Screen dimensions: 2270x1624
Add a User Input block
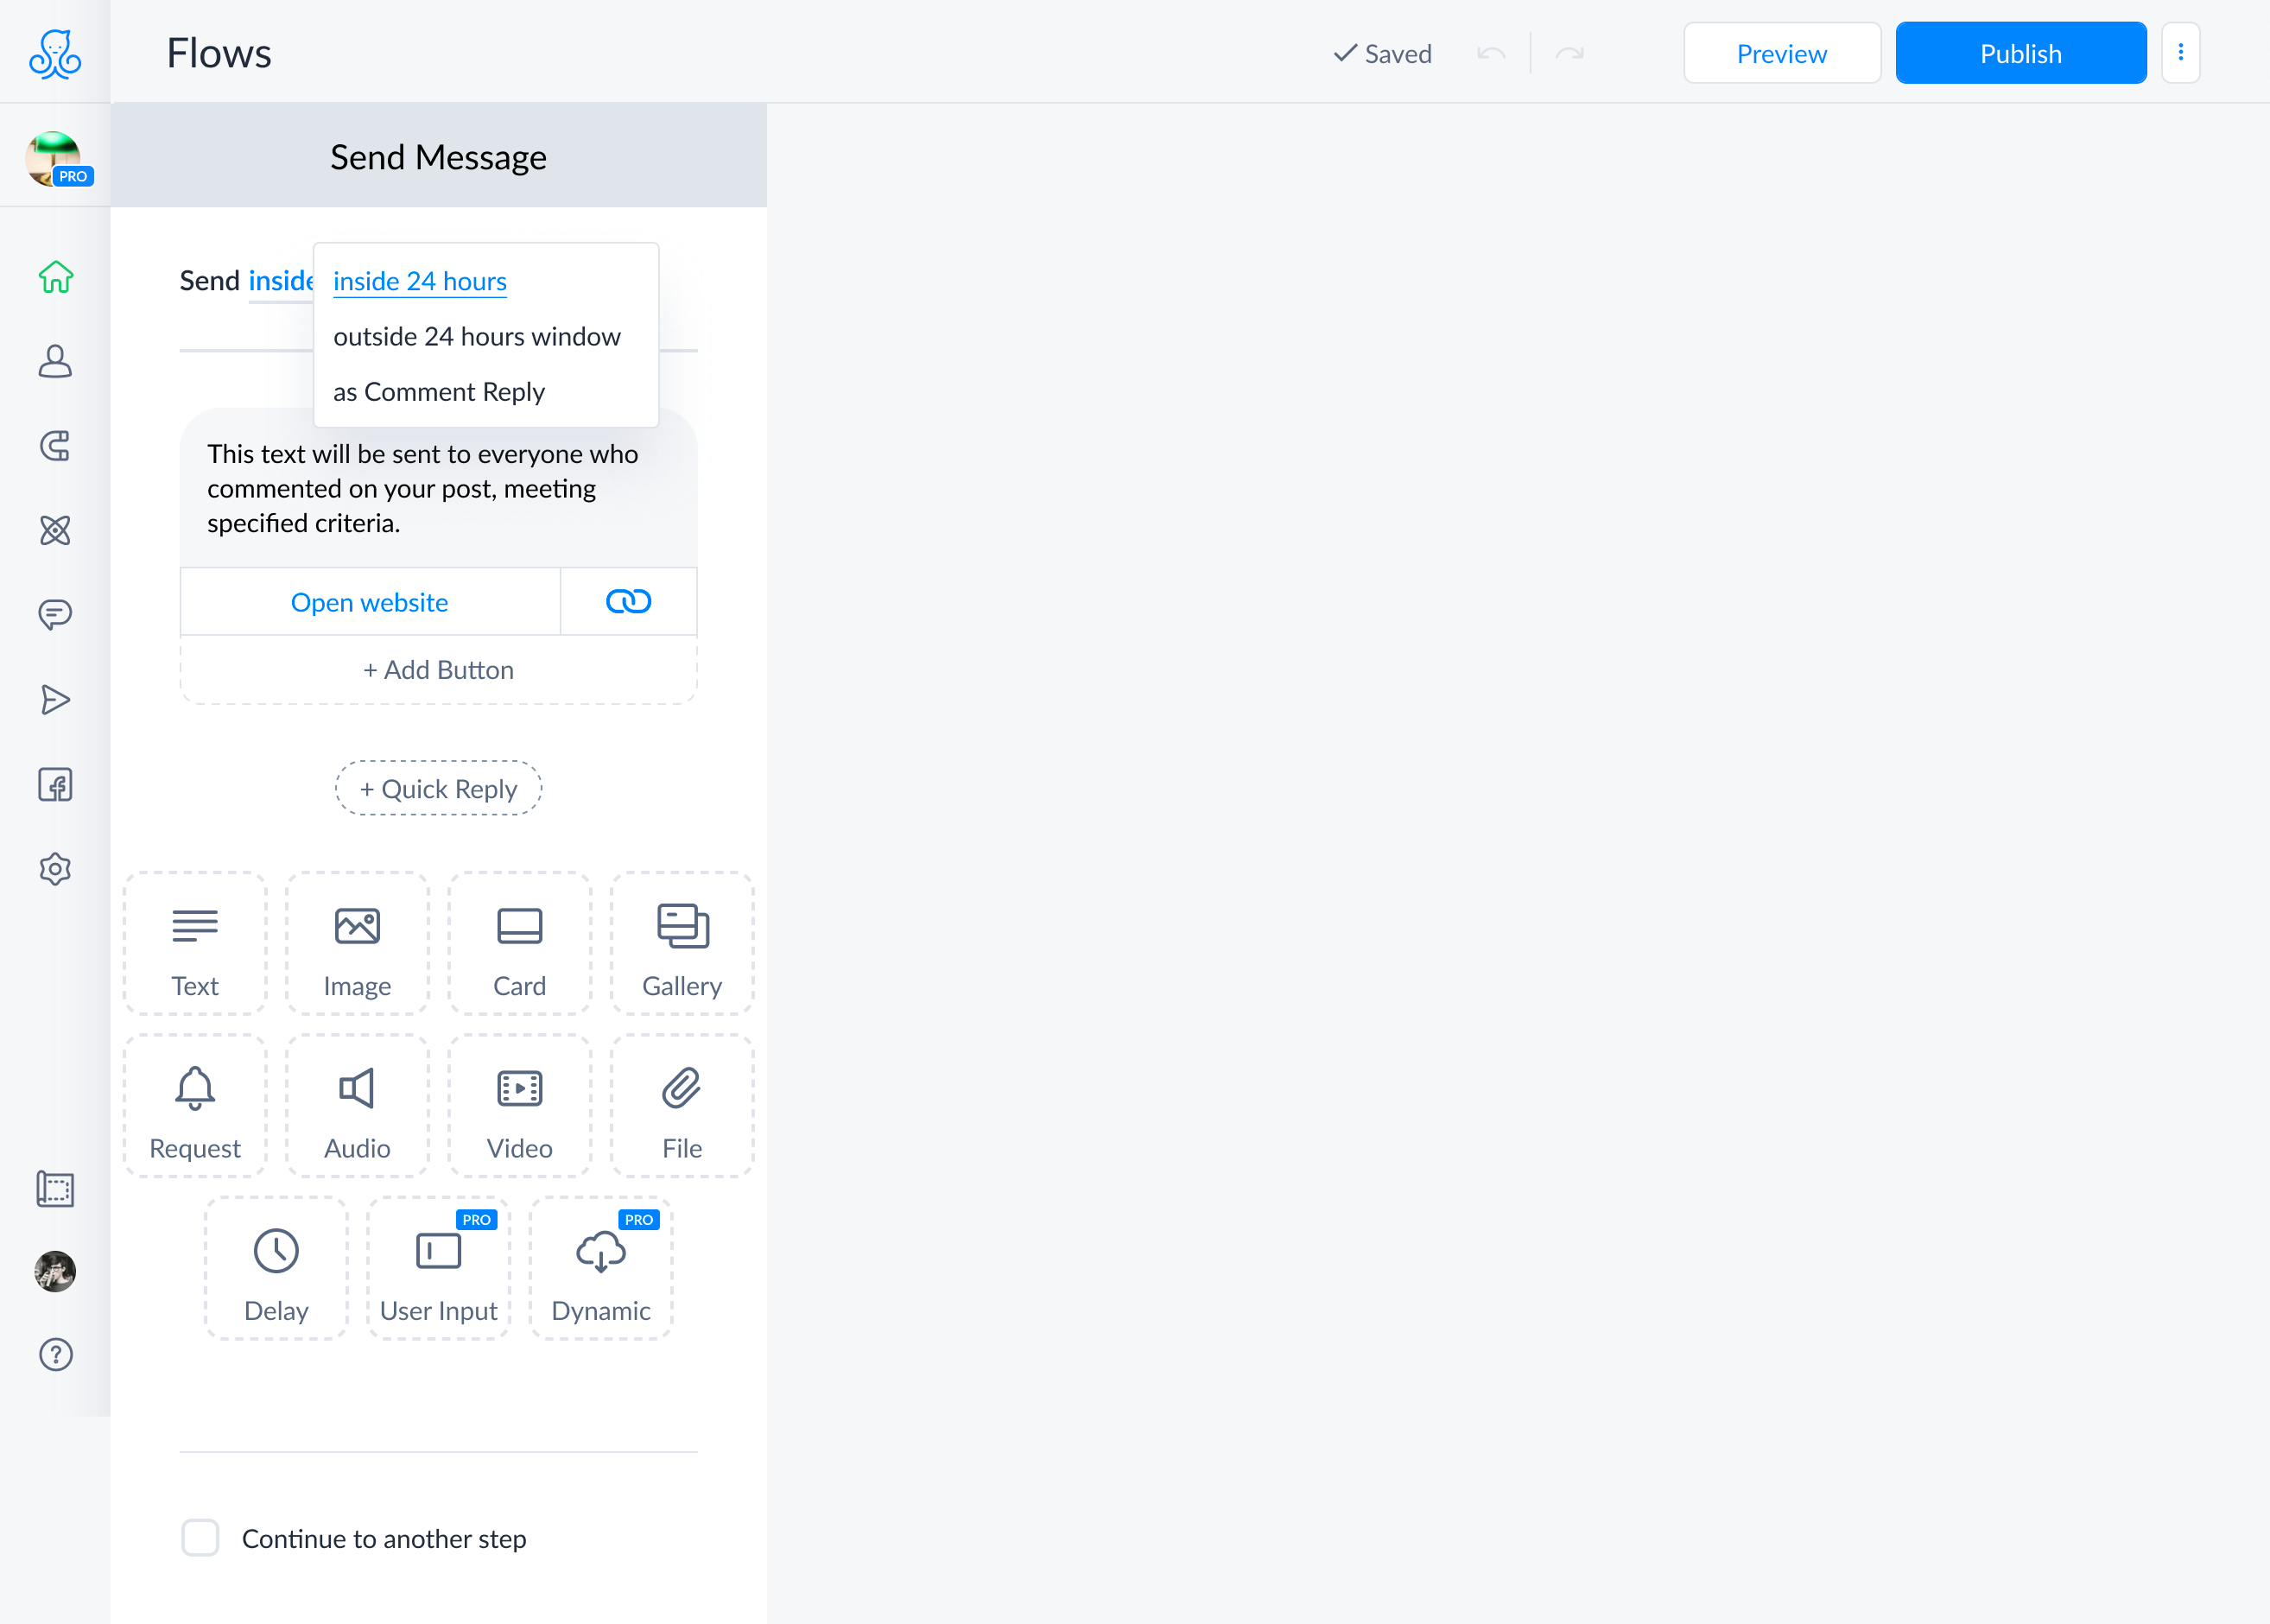[x=439, y=1269]
